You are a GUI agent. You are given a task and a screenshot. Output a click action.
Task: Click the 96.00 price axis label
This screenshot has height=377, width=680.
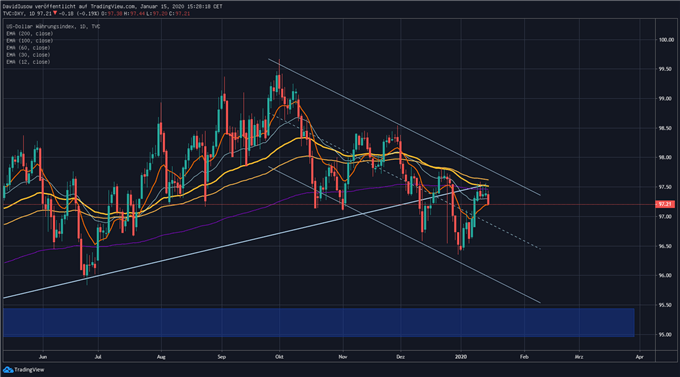tap(665, 275)
